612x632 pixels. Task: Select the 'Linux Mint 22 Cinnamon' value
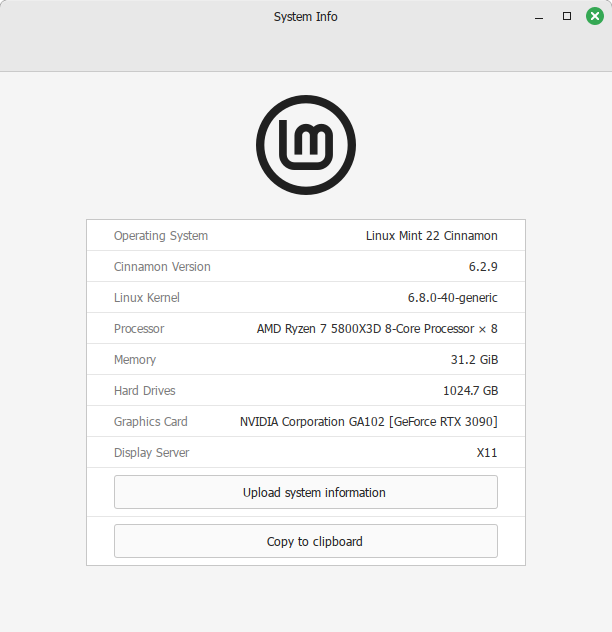point(431,236)
